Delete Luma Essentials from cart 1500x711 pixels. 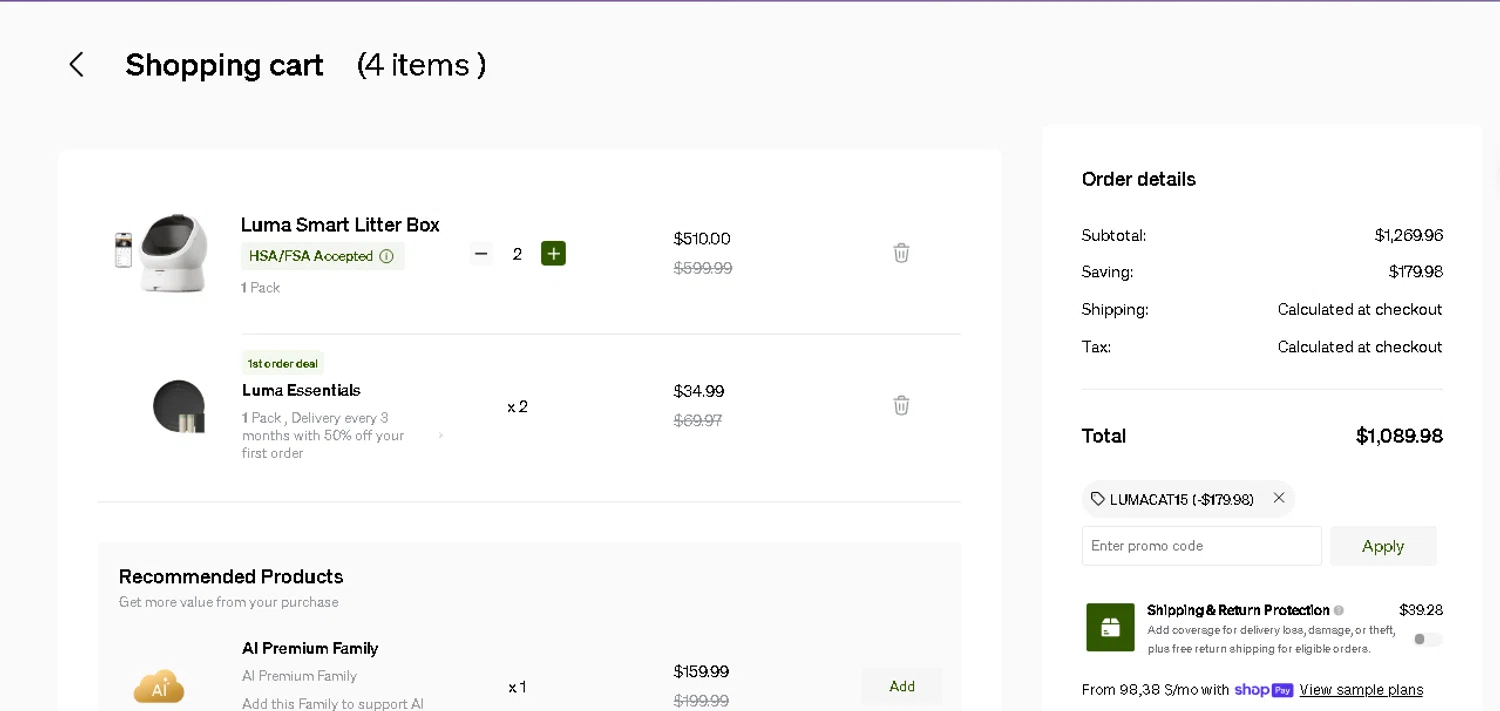(901, 405)
